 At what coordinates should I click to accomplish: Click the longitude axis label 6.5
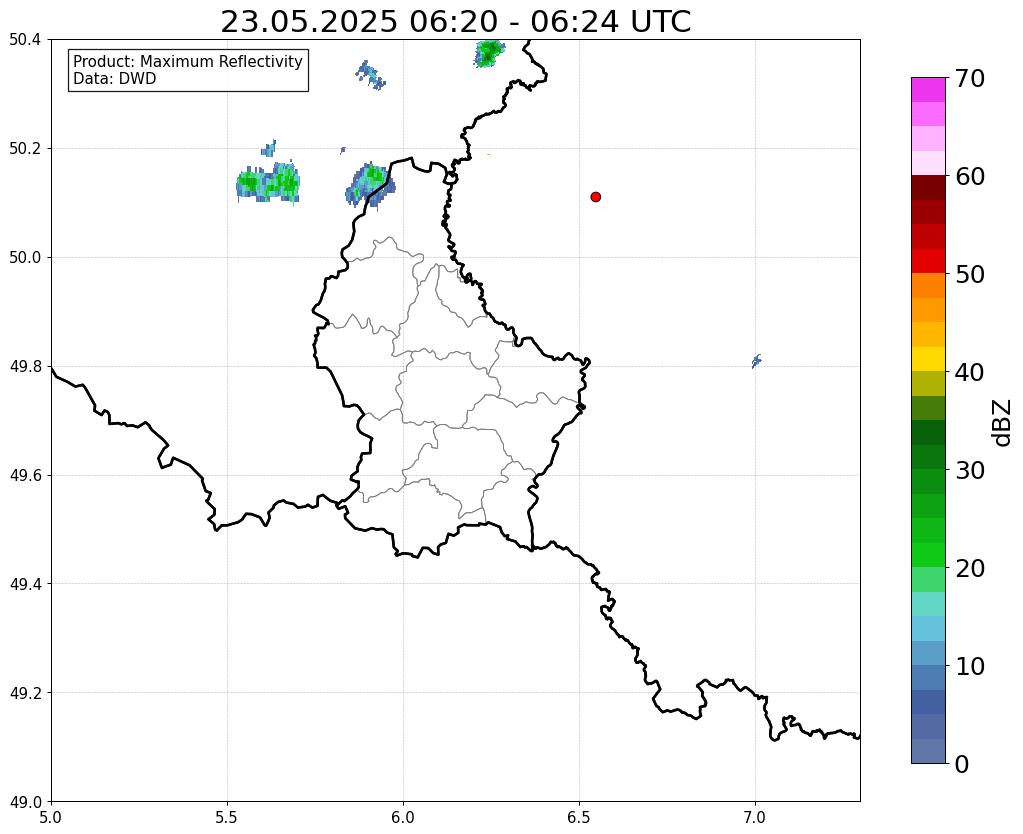579,817
